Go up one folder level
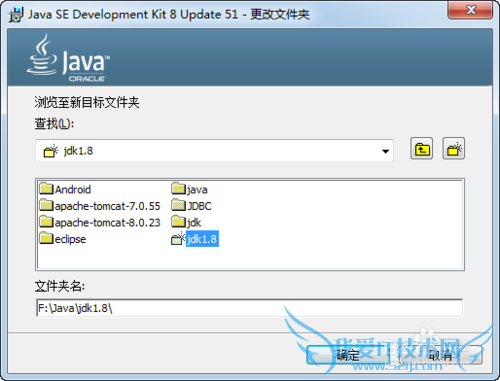Image resolution: width=500 pixels, height=381 pixels. point(422,149)
